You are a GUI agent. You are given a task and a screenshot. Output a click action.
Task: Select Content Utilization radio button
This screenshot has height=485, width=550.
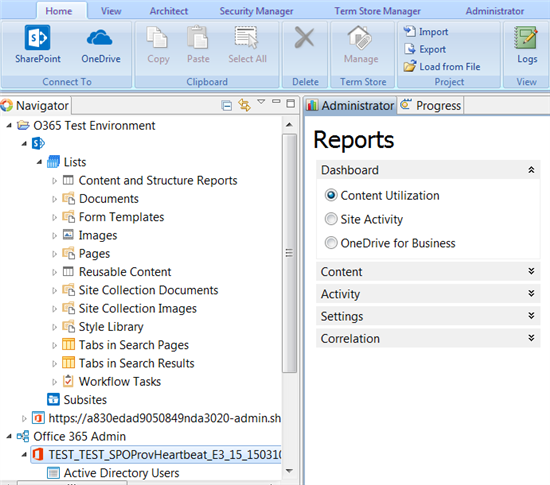point(331,195)
